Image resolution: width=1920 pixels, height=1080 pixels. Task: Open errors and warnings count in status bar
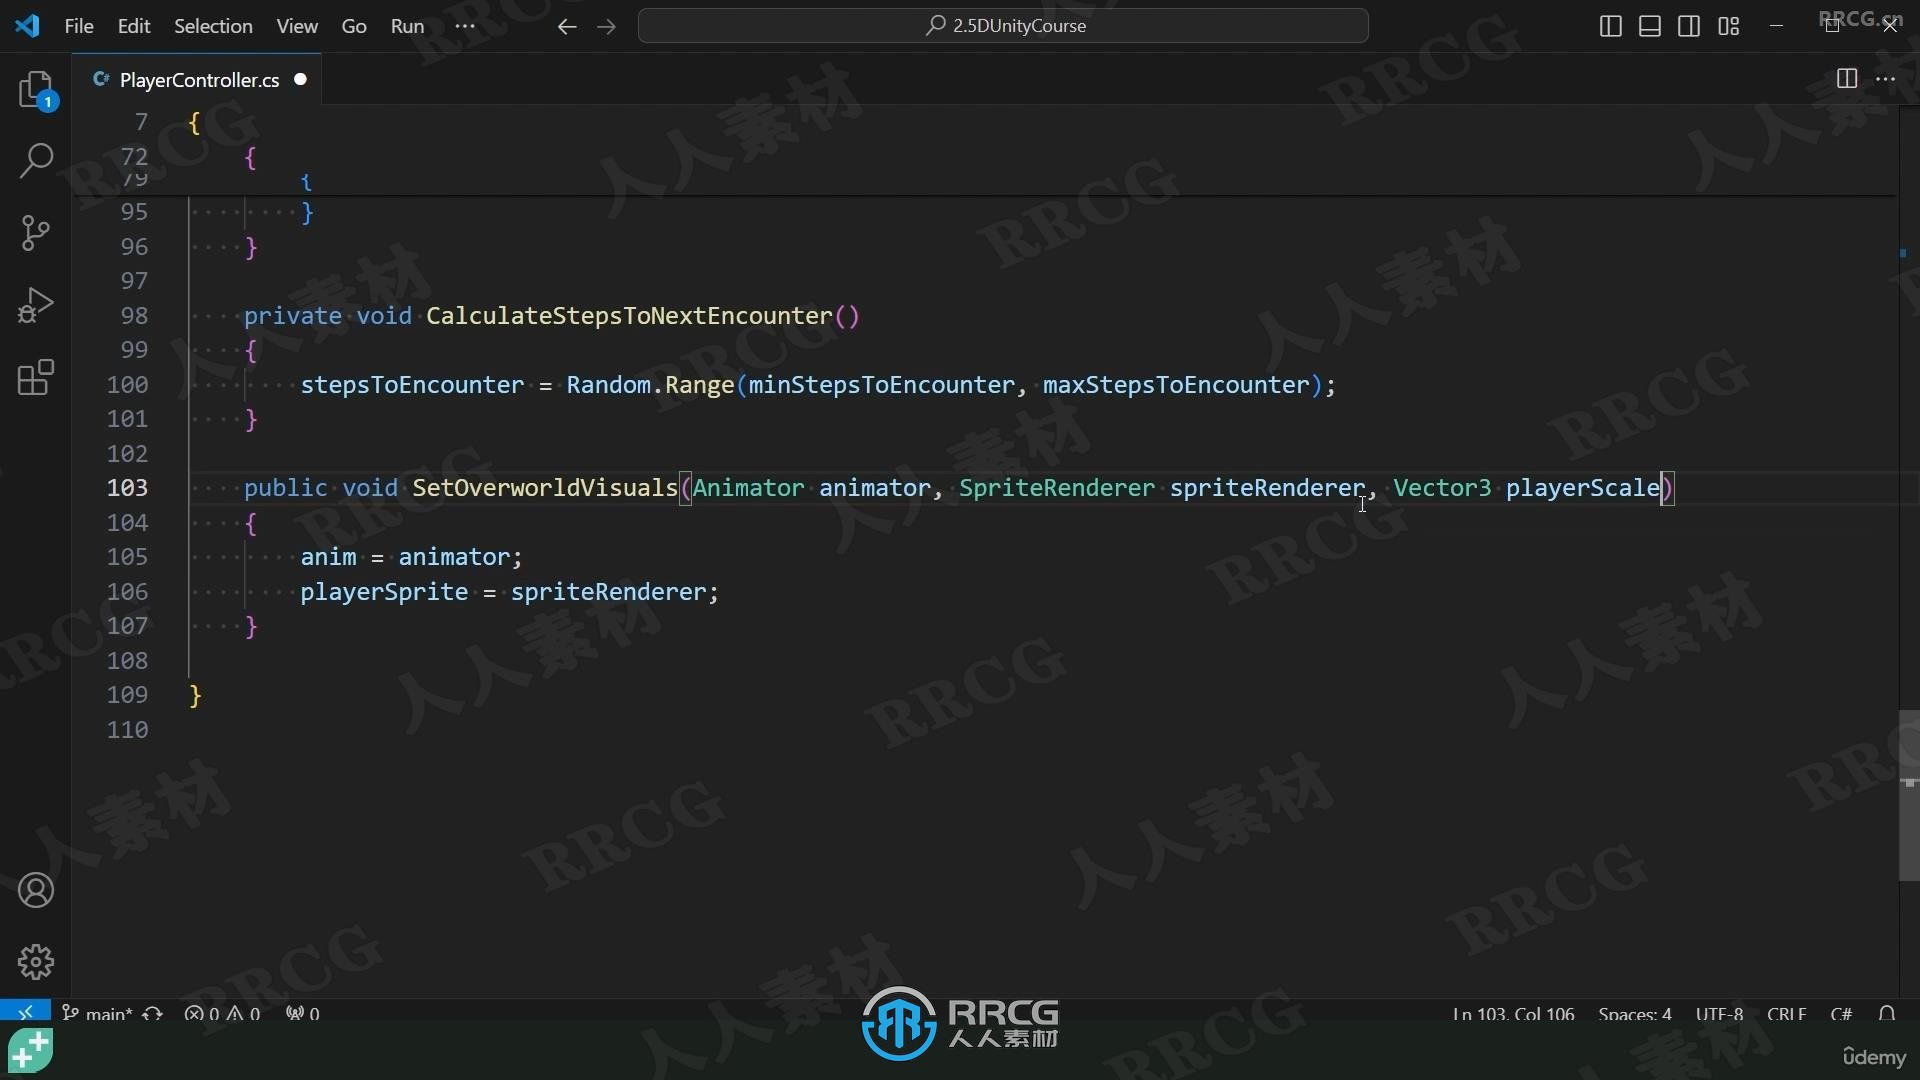pyautogui.click(x=222, y=1014)
